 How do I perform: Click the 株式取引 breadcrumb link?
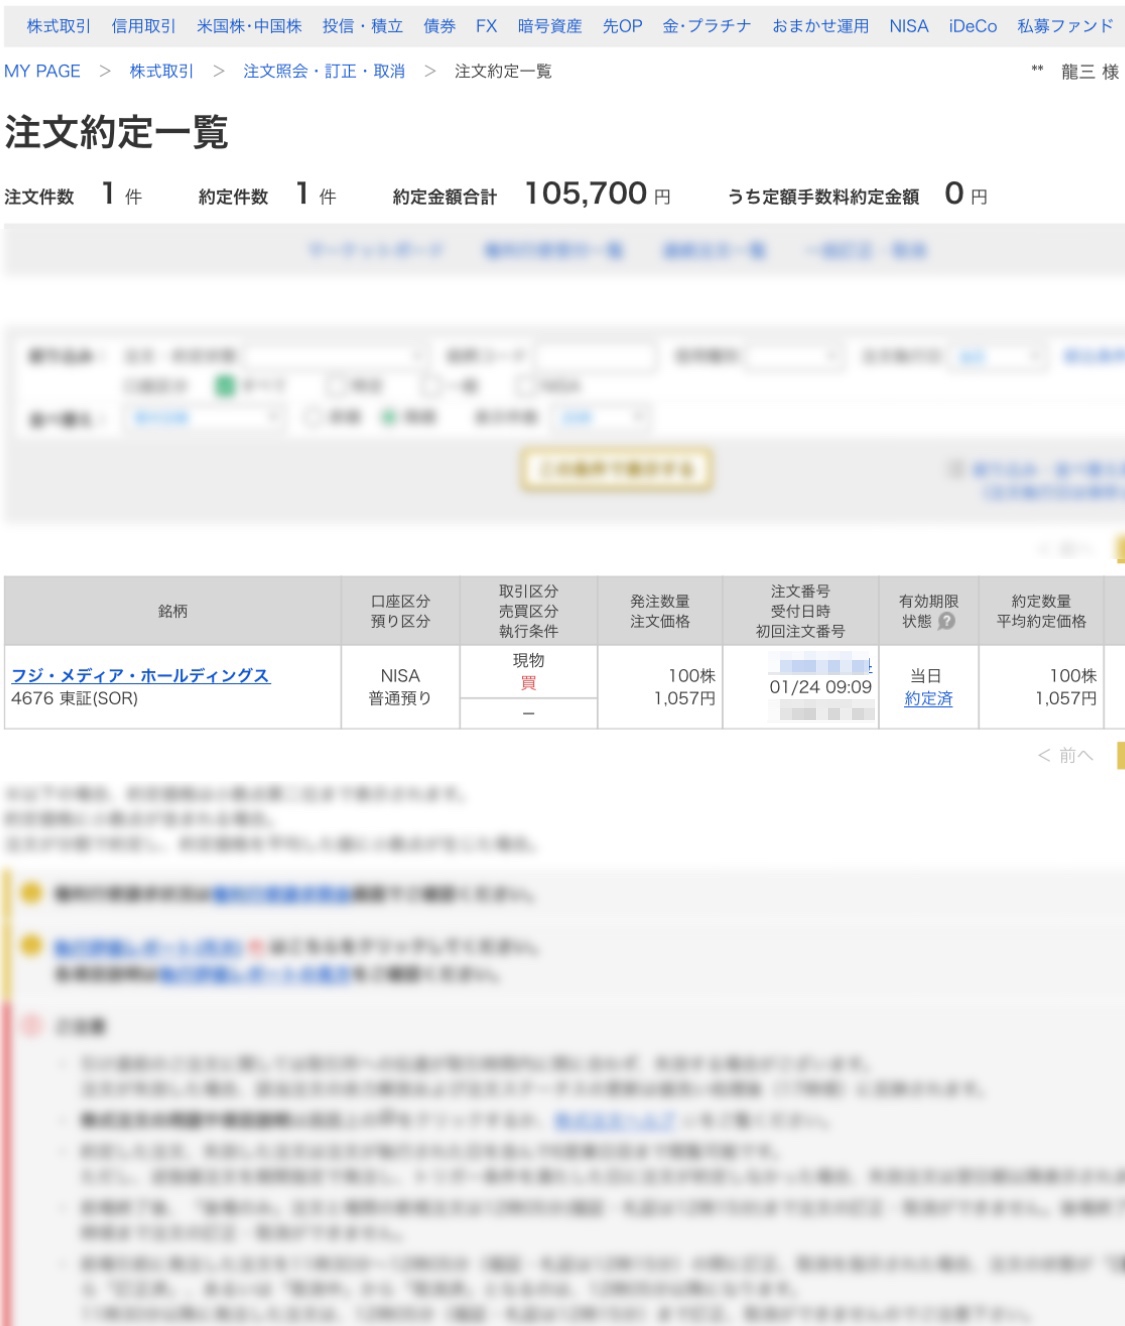[161, 71]
